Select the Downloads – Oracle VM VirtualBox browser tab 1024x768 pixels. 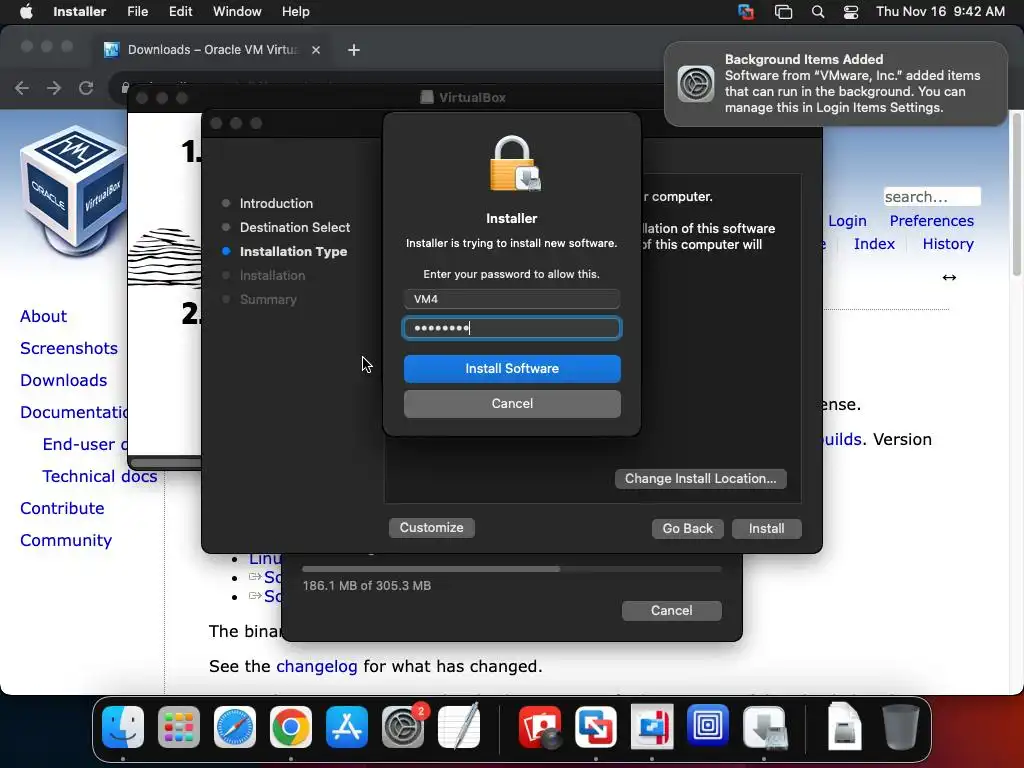tap(212, 50)
